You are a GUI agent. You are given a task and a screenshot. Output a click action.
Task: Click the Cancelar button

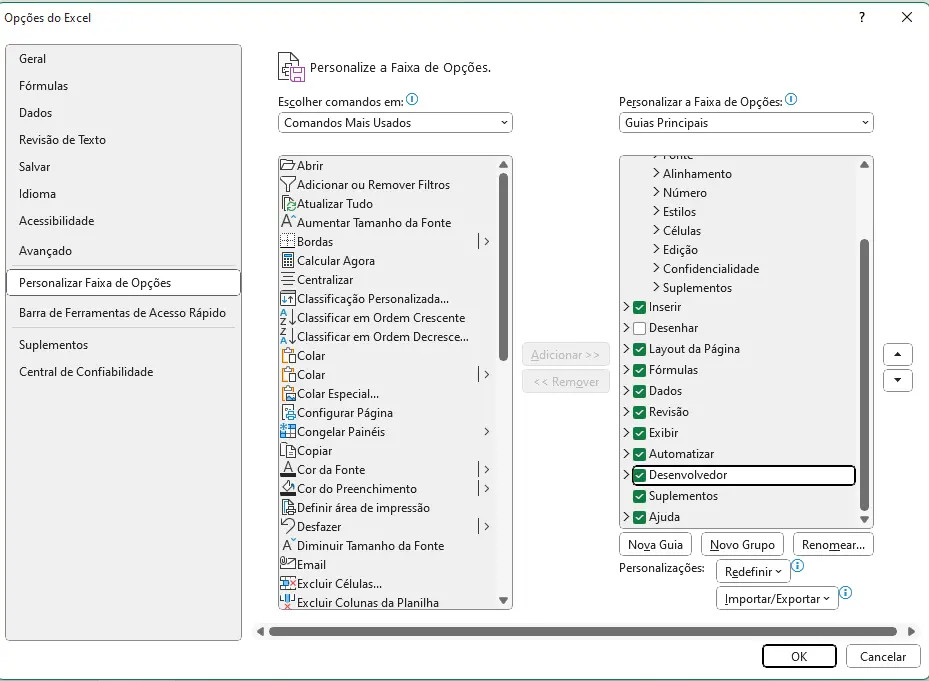click(x=883, y=656)
